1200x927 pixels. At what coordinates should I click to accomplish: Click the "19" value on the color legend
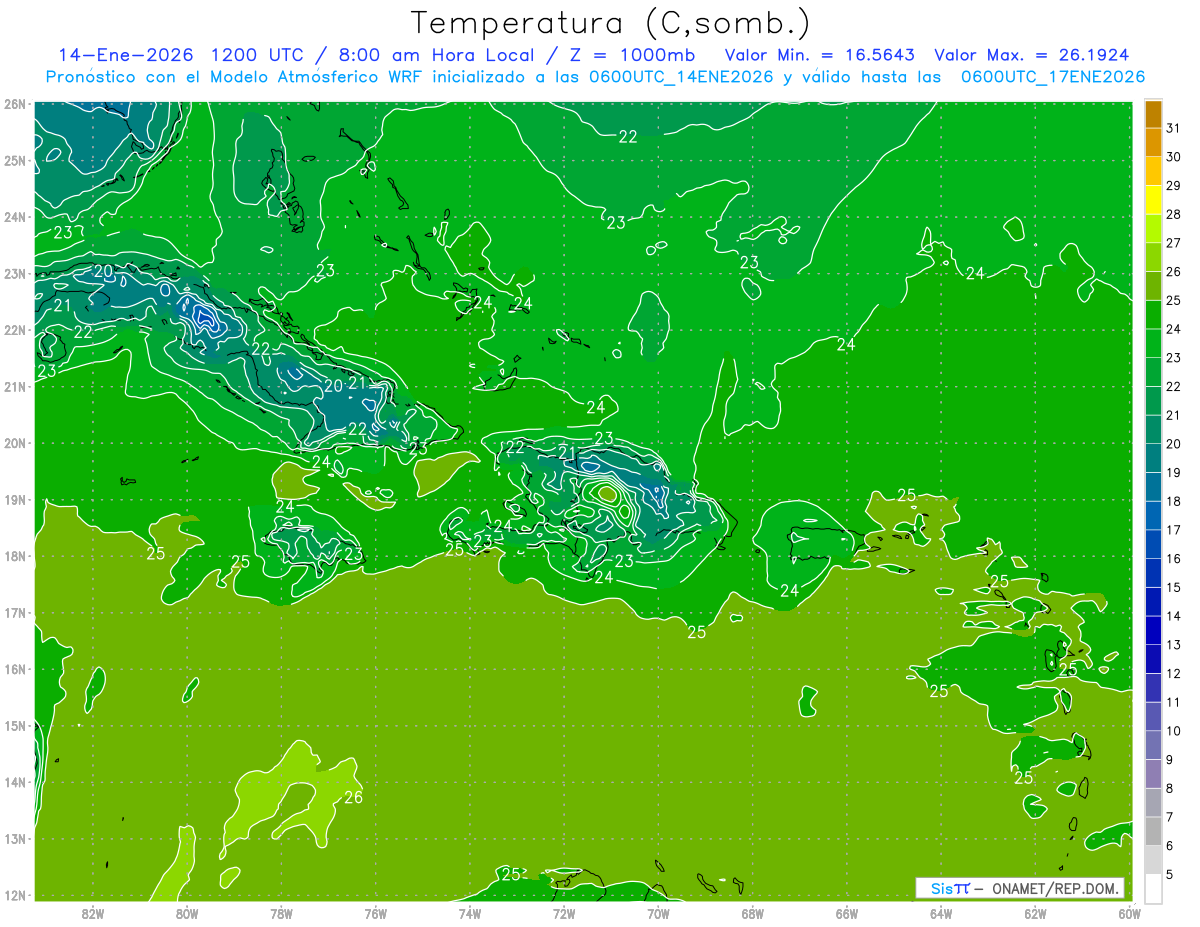1173,472
